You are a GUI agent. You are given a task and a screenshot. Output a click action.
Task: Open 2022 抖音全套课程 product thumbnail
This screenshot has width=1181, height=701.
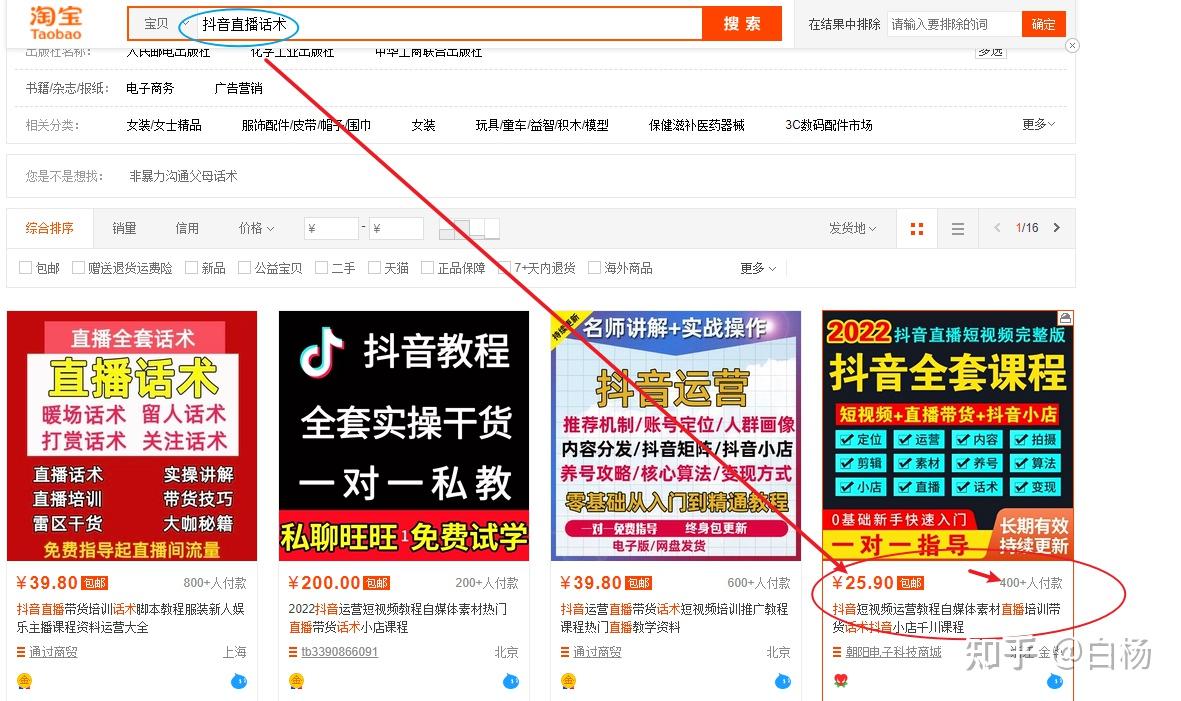click(x=948, y=436)
